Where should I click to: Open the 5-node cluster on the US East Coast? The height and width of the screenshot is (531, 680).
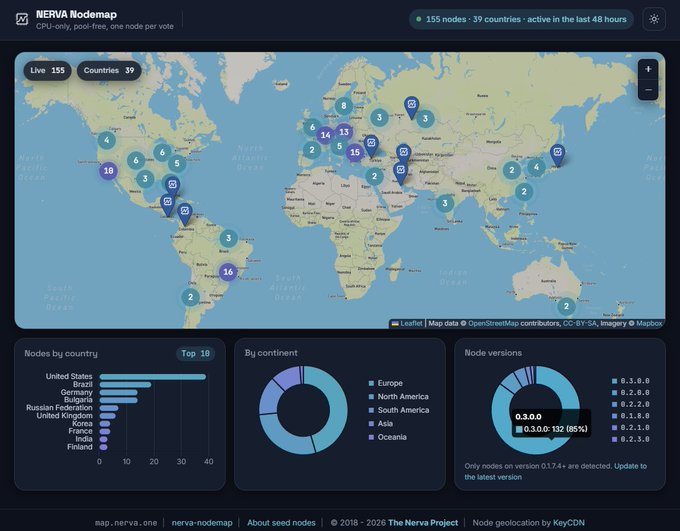177,164
